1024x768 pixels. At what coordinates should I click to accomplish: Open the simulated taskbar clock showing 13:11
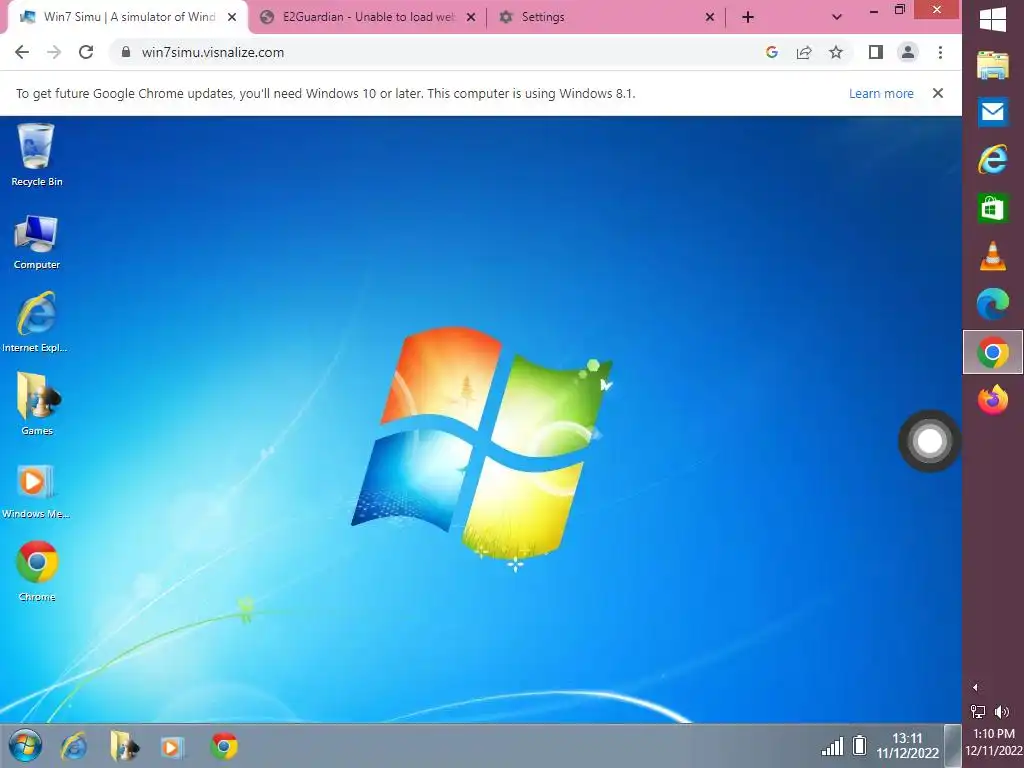(908, 746)
